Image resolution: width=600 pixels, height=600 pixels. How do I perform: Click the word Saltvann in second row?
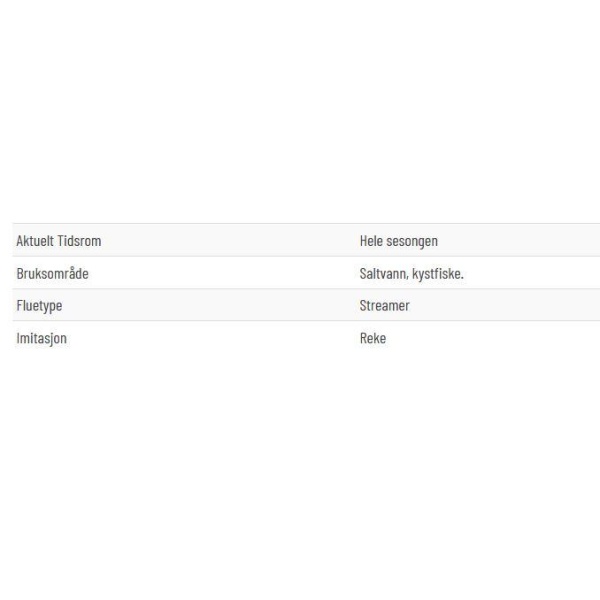[x=383, y=274]
